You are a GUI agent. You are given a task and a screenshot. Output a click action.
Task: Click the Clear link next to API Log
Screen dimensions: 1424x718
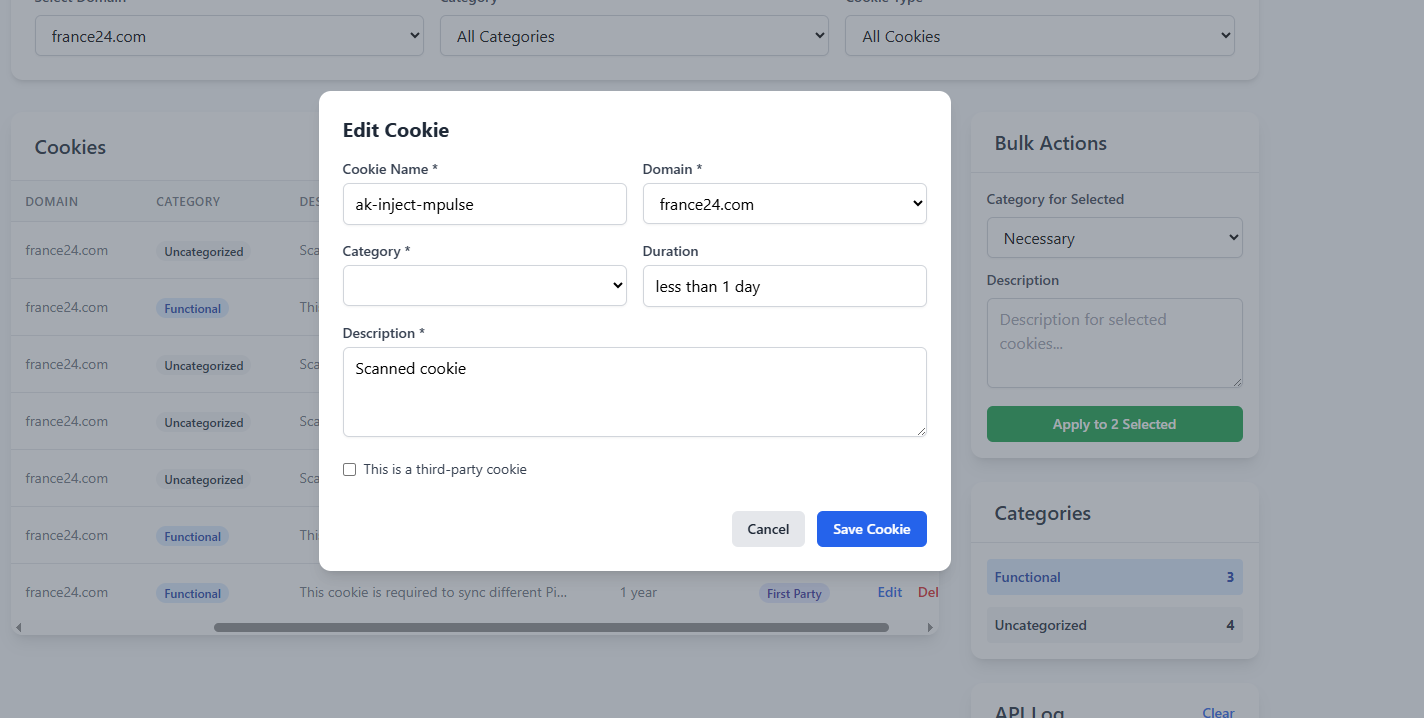pyautogui.click(x=1218, y=712)
